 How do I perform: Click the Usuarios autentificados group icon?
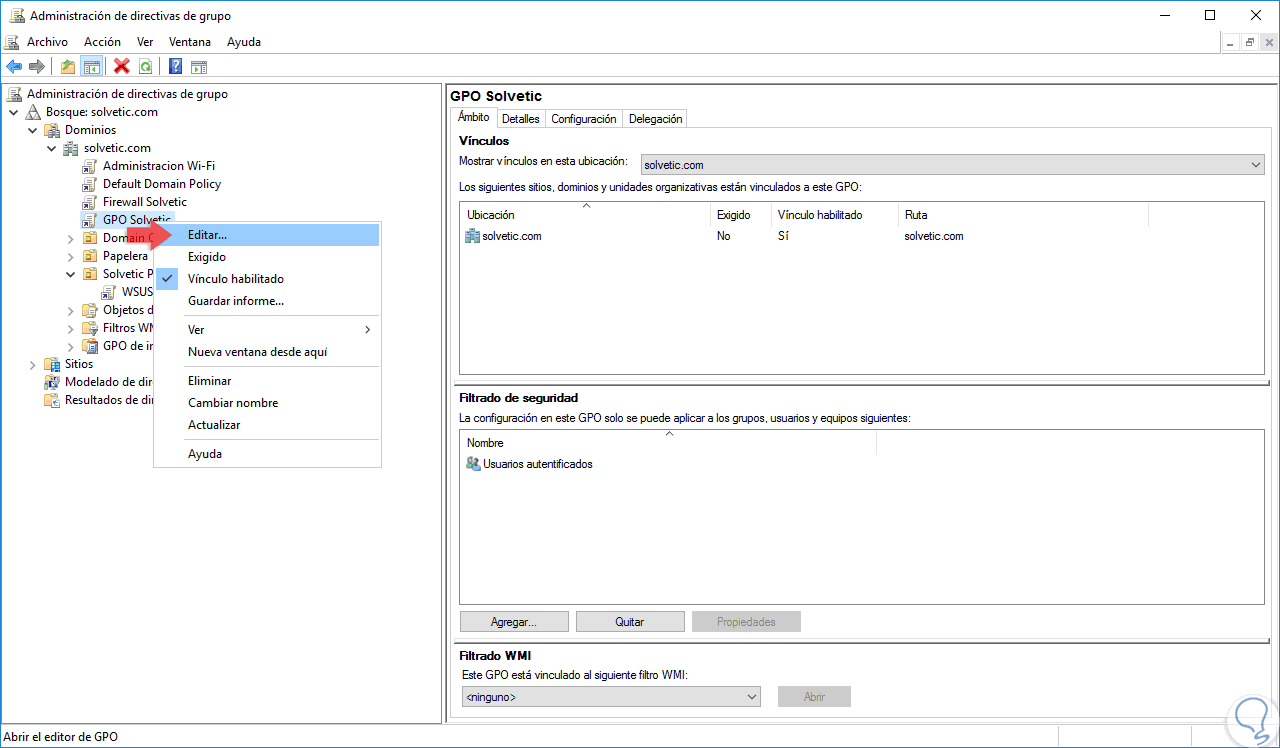click(x=474, y=464)
